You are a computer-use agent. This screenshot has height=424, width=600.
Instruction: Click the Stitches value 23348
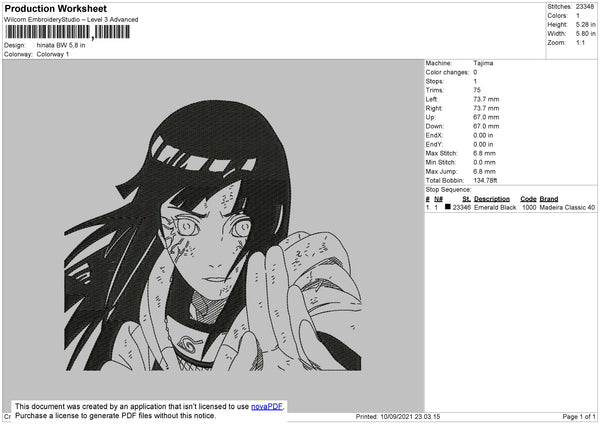coord(584,7)
